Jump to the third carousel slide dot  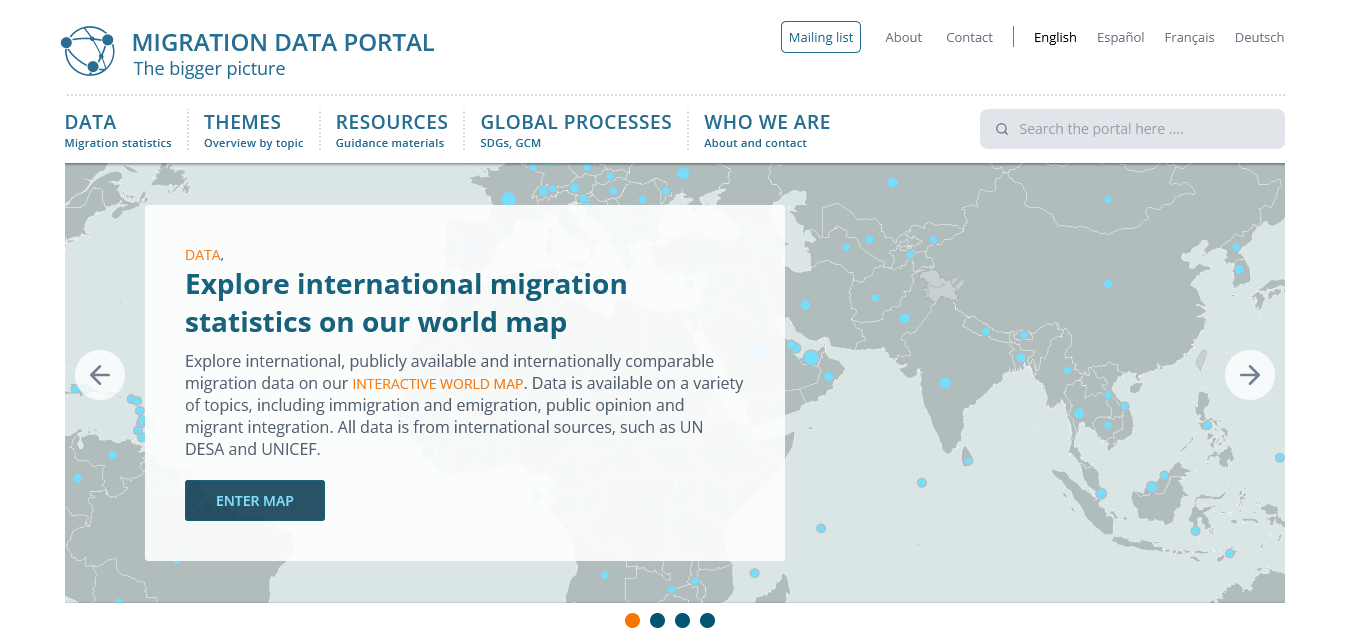click(682, 620)
